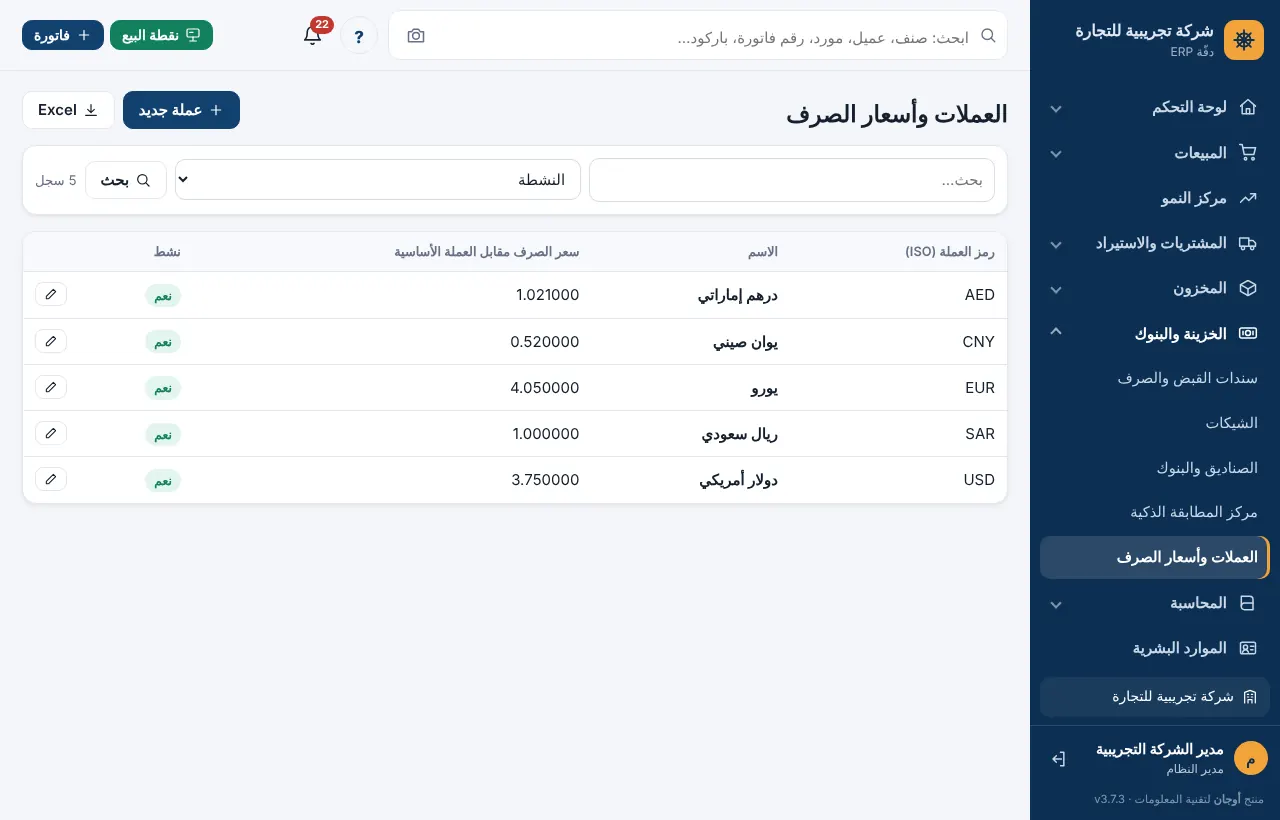The height and width of the screenshot is (820, 1280).
Task: Click the user avatar circle with letter م
Action: click(1250, 758)
